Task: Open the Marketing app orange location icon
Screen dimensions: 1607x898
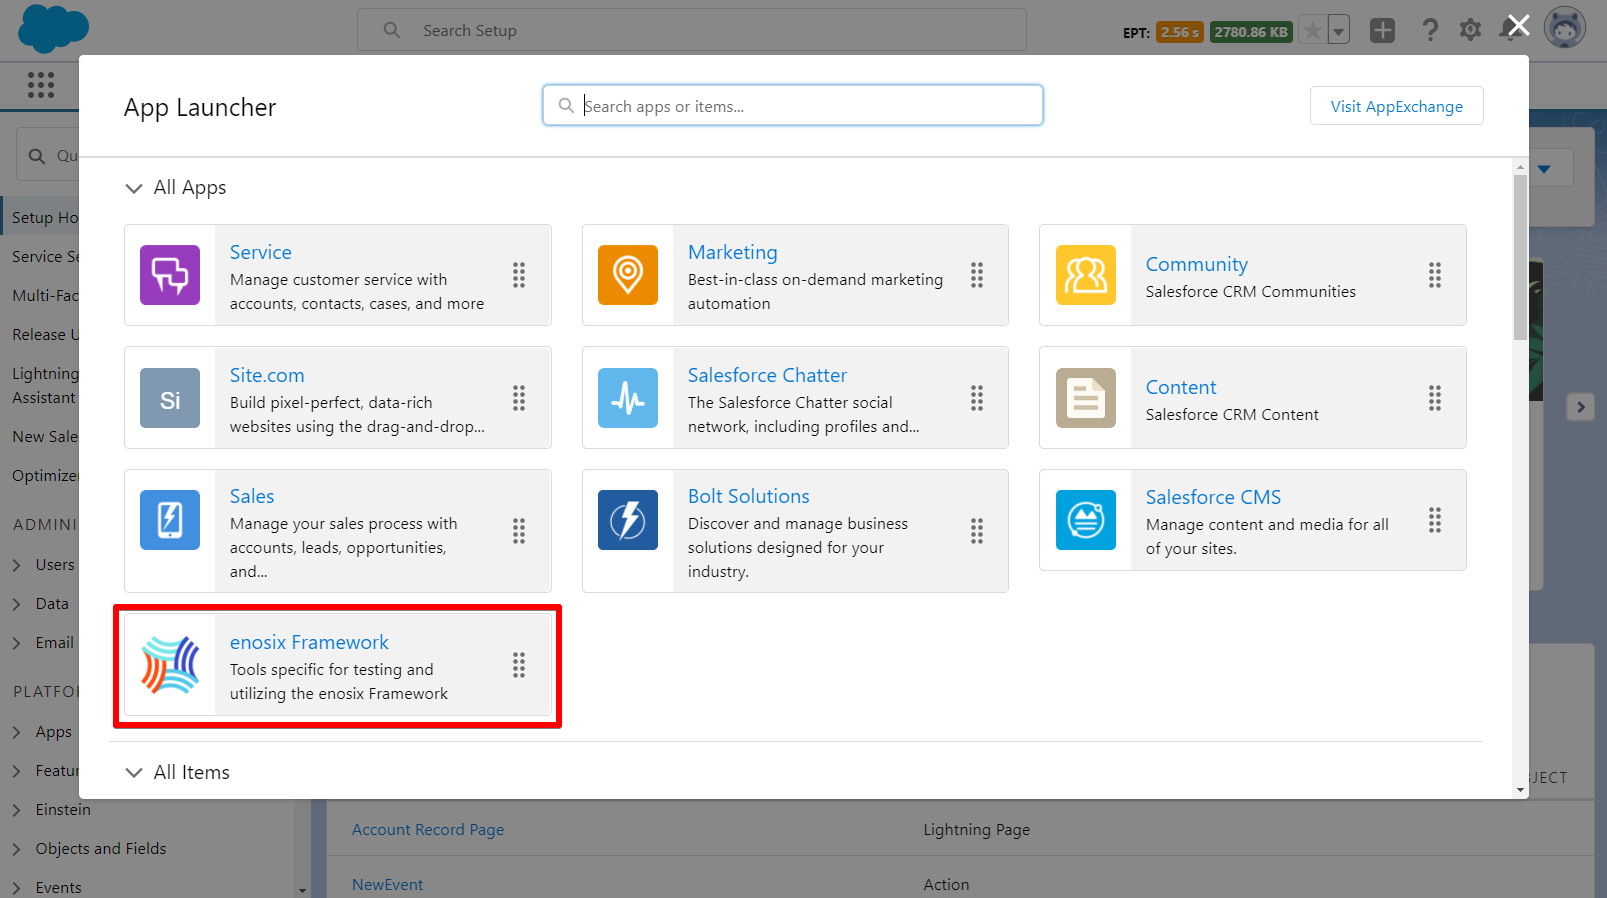Action: pos(628,275)
